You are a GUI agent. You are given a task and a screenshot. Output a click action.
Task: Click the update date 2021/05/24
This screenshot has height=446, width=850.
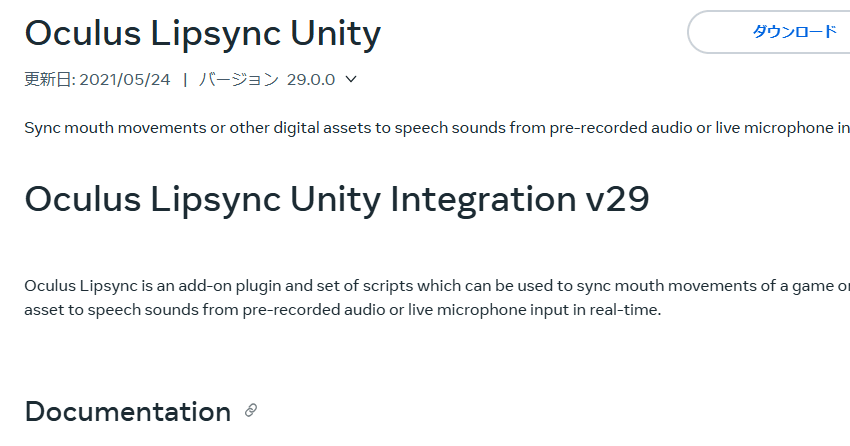click(125, 80)
